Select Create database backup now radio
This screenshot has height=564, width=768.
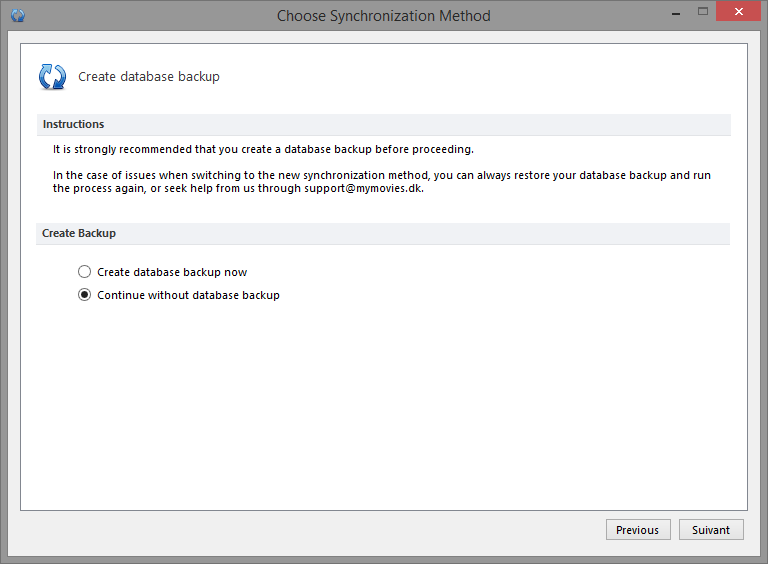(84, 272)
